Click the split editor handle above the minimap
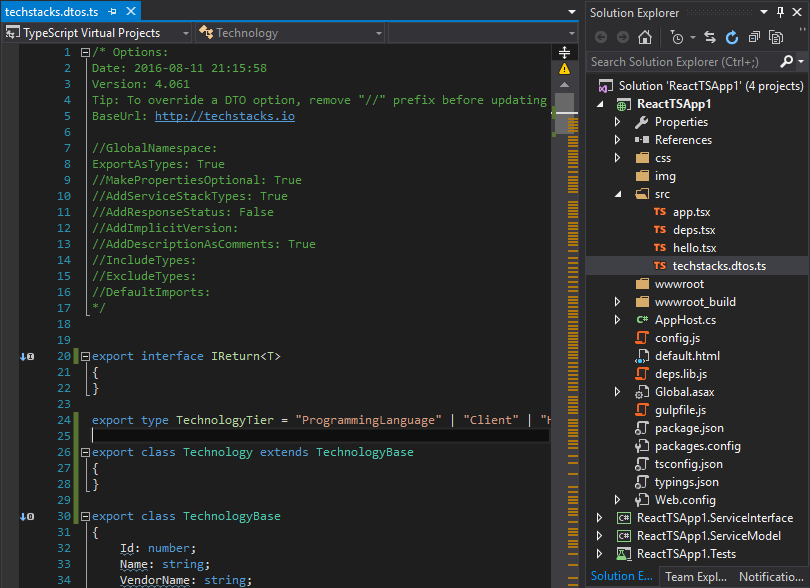The width and height of the screenshot is (810, 588). [x=564, y=50]
